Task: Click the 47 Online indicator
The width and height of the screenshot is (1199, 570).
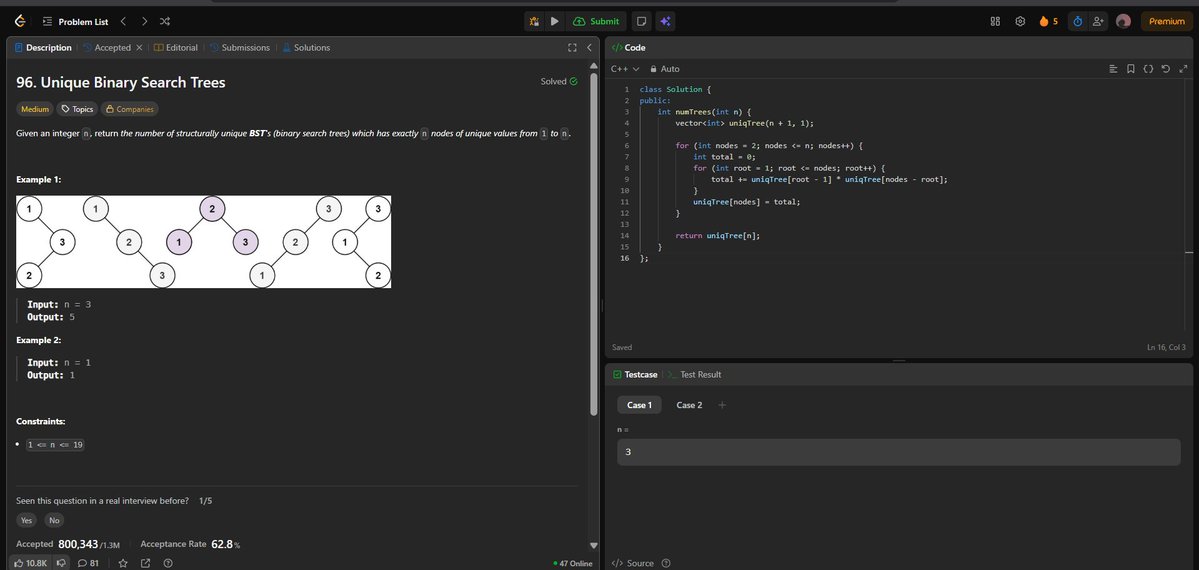Action: 573,563
